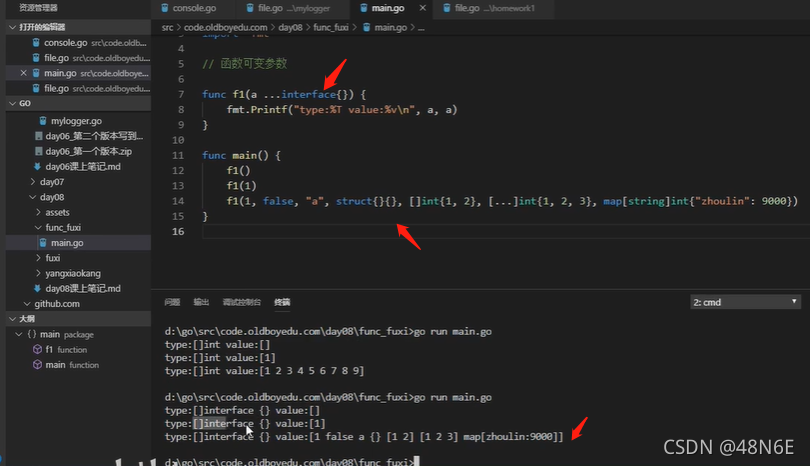Click the interface keyword on line 7
The height and width of the screenshot is (466, 810).
point(308,95)
